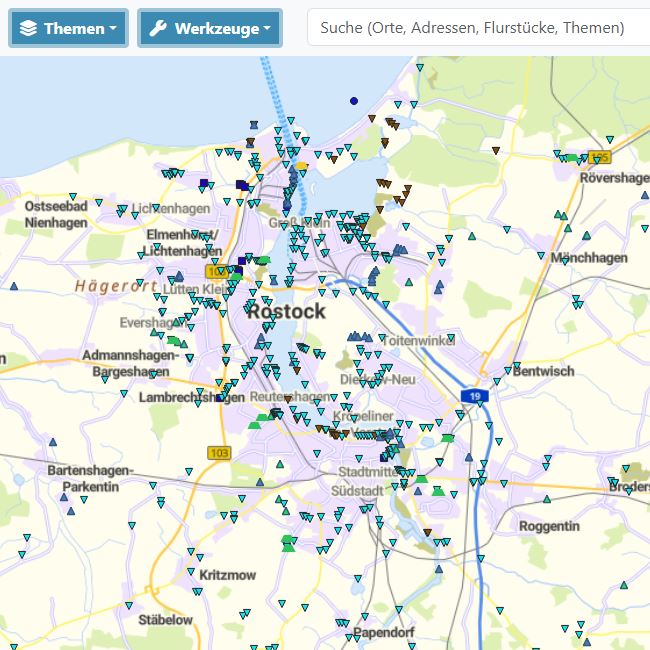This screenshot has width=650, height=650.
Task: Click the Roggentin place label
Action: 549,526
